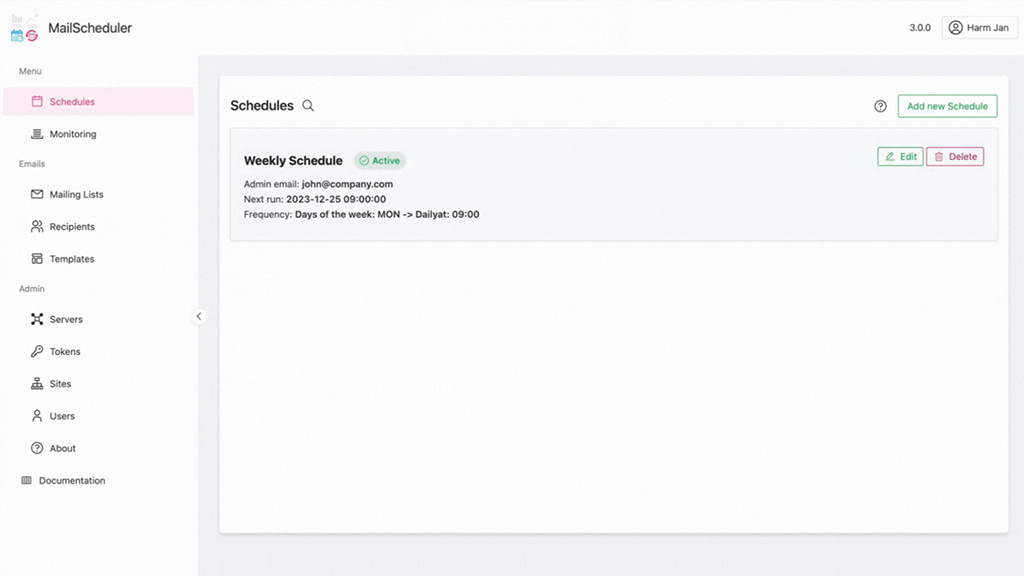The image size is (1024, 576).
Task: Open the Harm Jan user menu
Action: tap(979, 27)
